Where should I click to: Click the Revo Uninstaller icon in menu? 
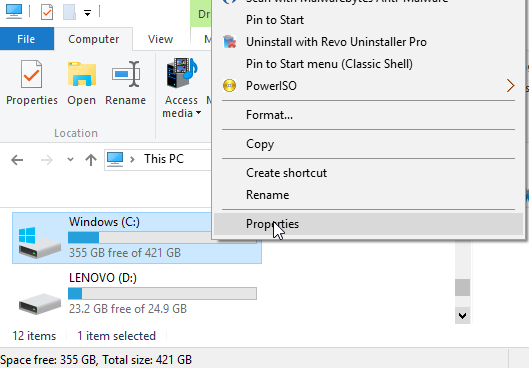coord(229,42)
